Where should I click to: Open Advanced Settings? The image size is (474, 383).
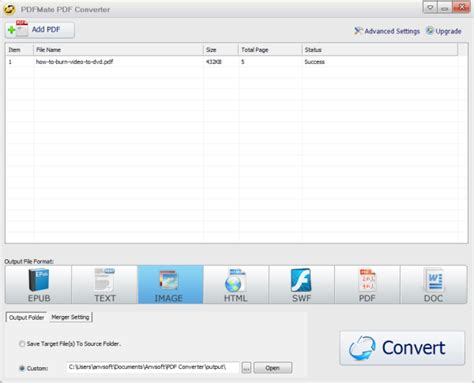[387, 31]
